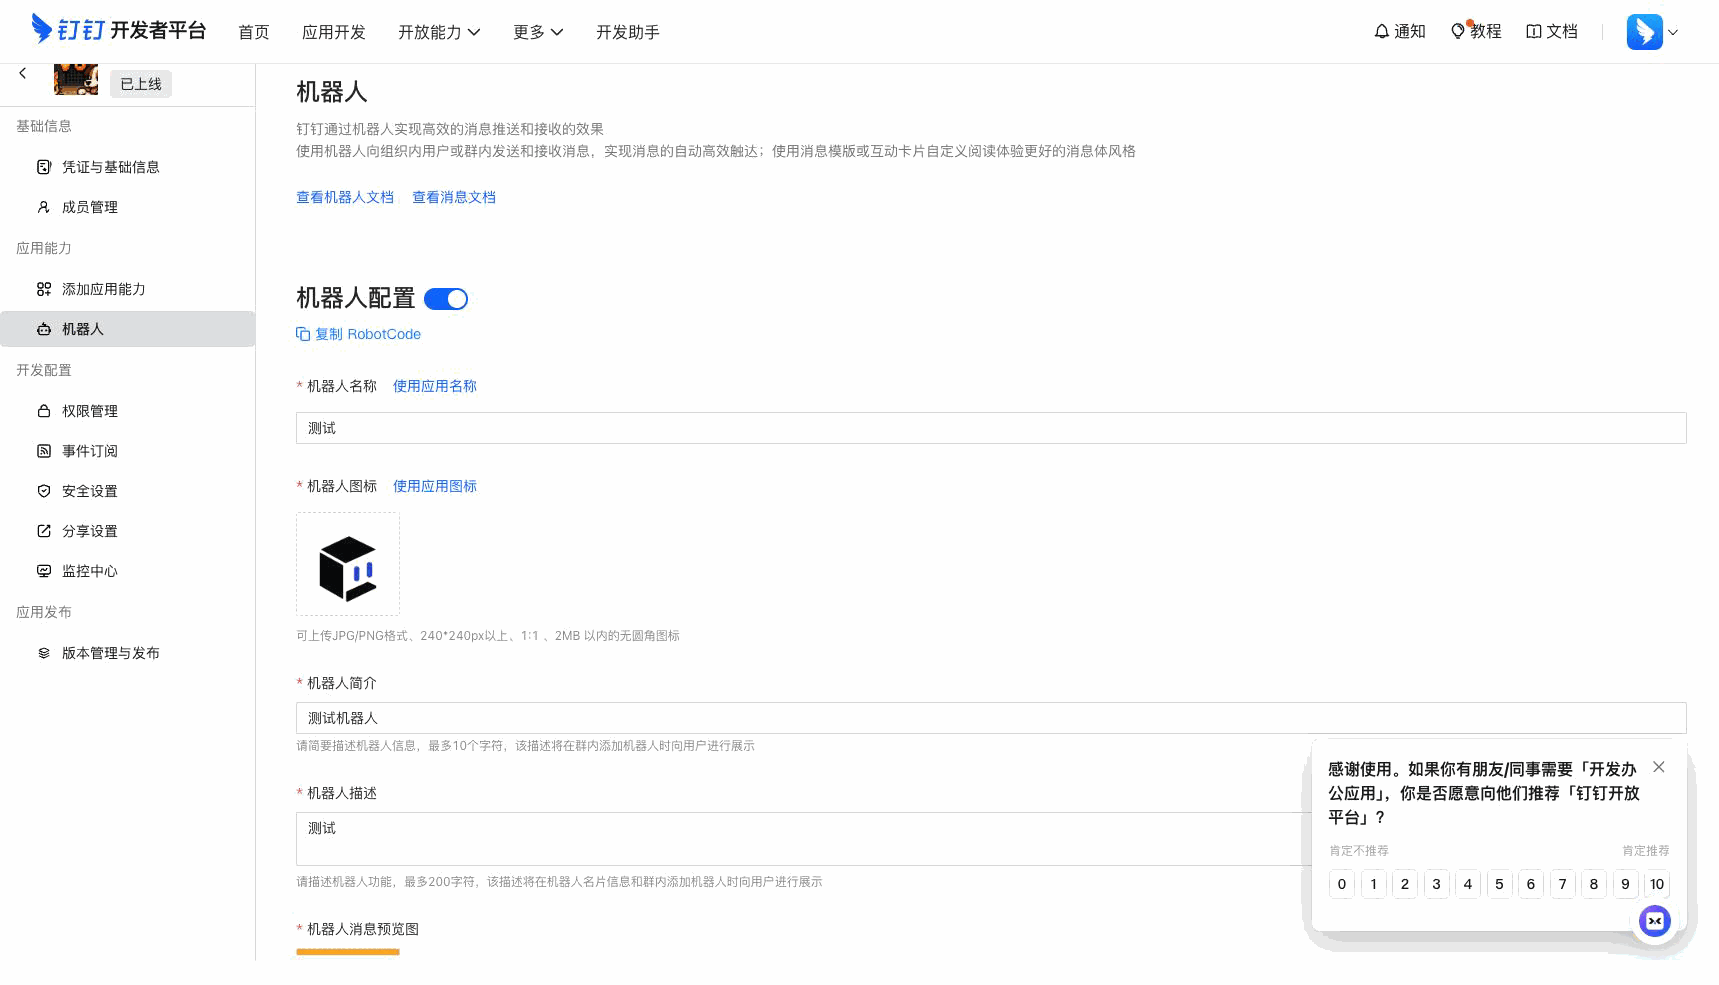Open the notification bell icon
This screenshot has width=1719, height=985.
(1382, 31)
